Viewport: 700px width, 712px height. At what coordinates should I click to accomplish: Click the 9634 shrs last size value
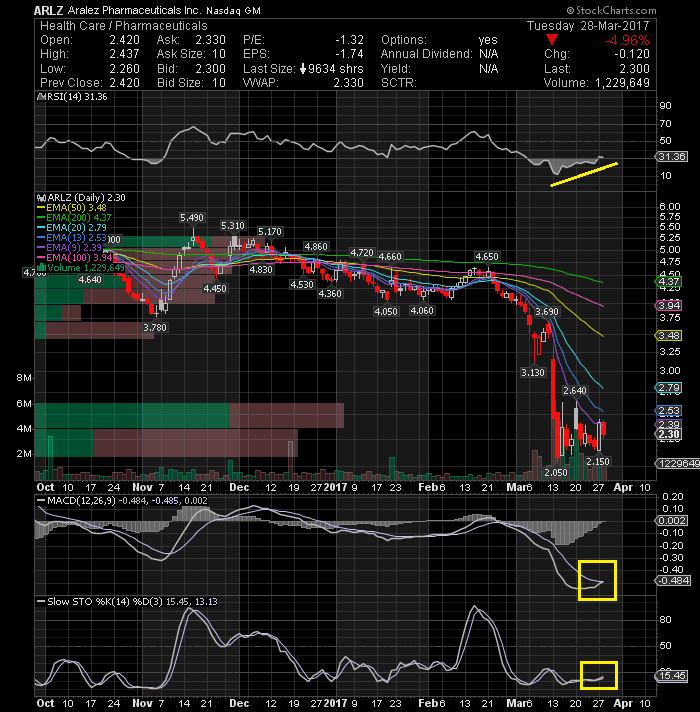(336, 69)
